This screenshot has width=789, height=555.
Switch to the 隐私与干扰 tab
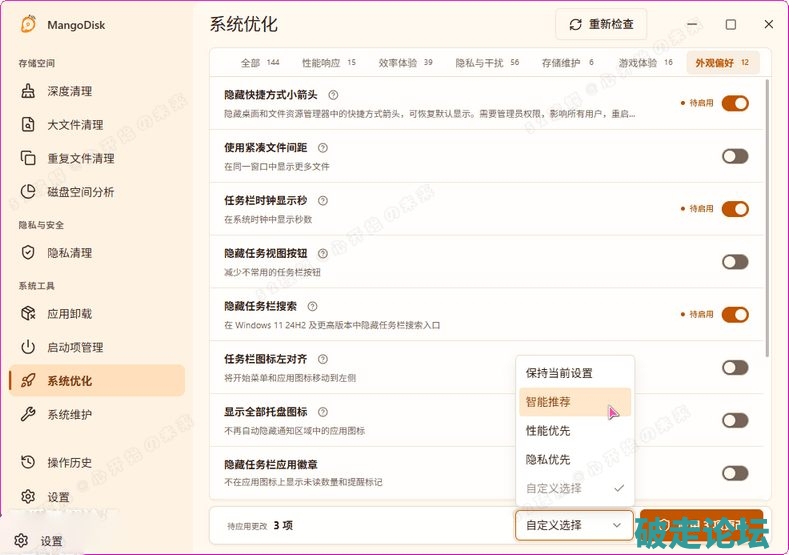pos(487,62)
